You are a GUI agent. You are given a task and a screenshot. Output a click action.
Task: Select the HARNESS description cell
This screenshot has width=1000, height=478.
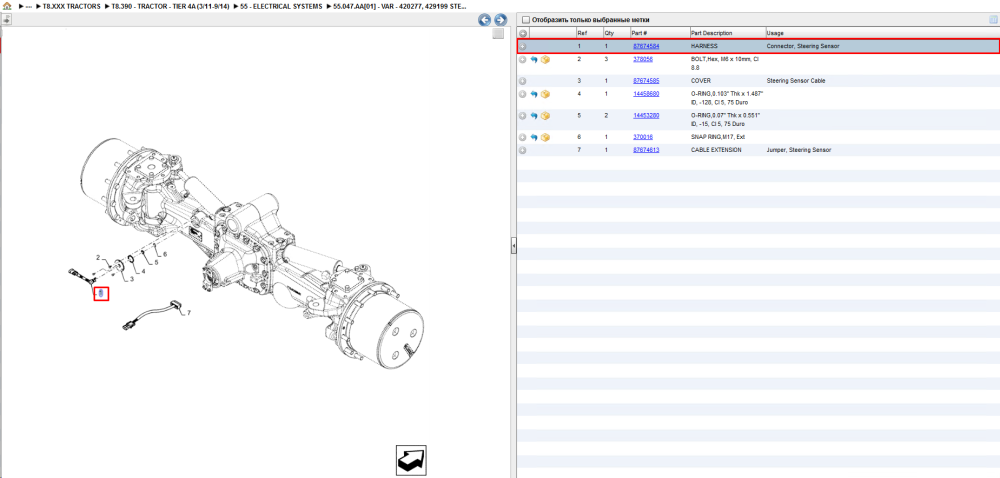pos(704,47)
